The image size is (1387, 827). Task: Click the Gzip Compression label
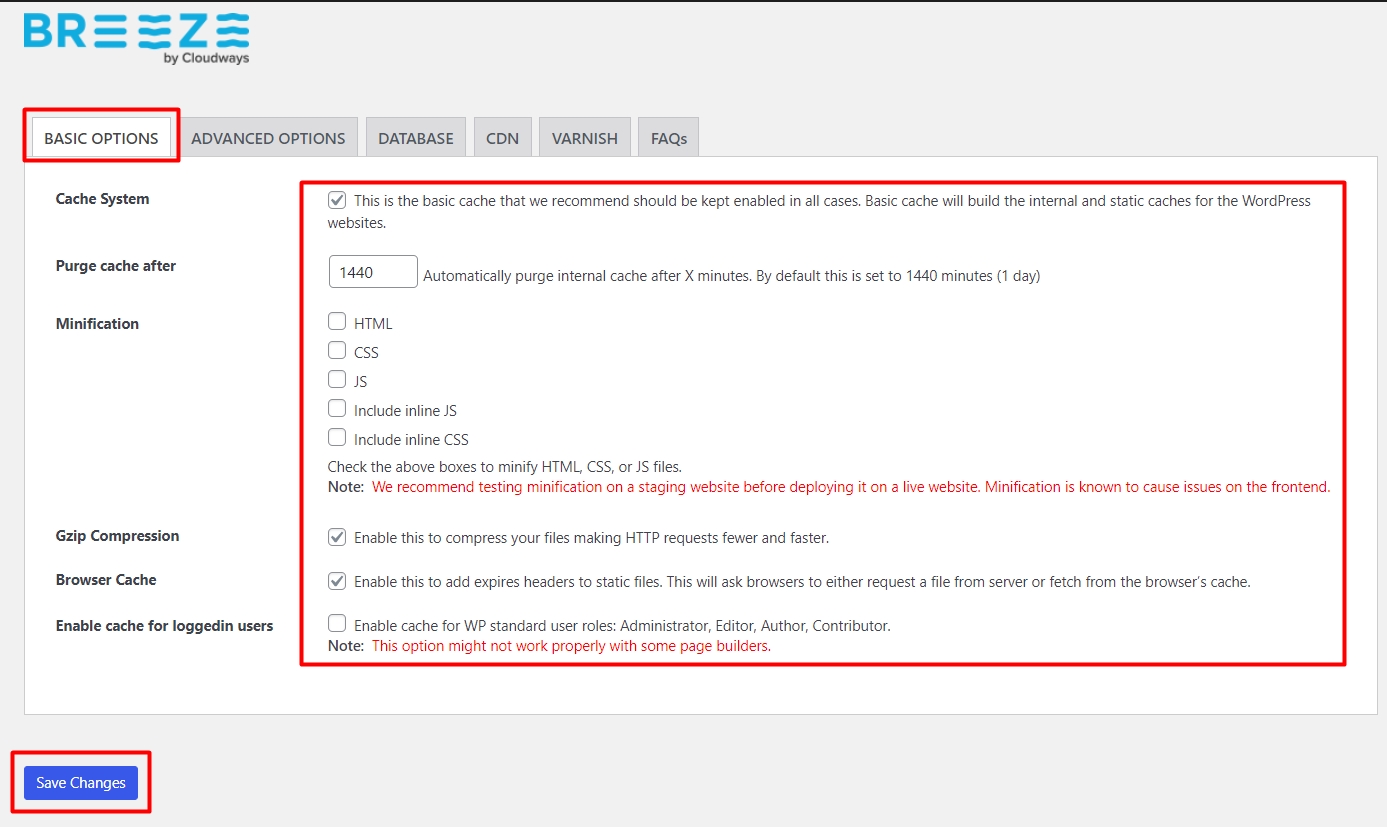pyautogui.click(x=118, y=536)
